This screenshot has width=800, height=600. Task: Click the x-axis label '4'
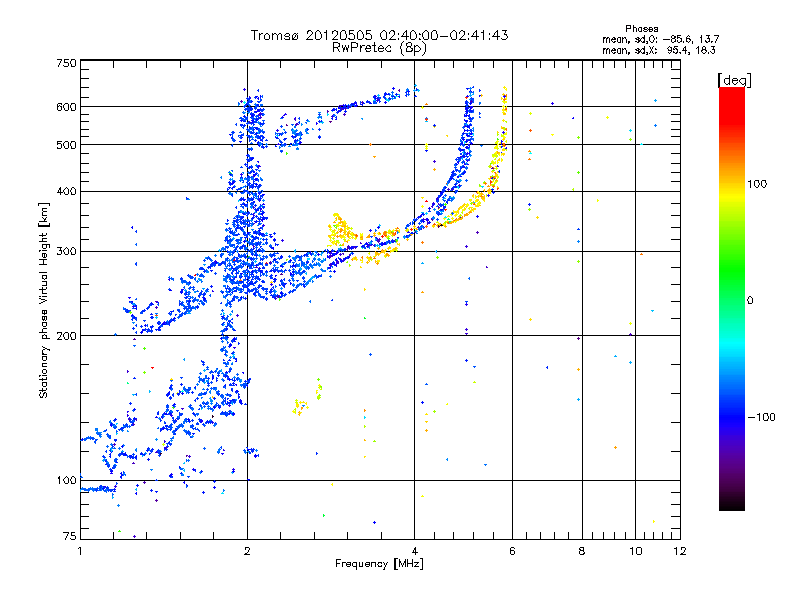click(414, 551)
